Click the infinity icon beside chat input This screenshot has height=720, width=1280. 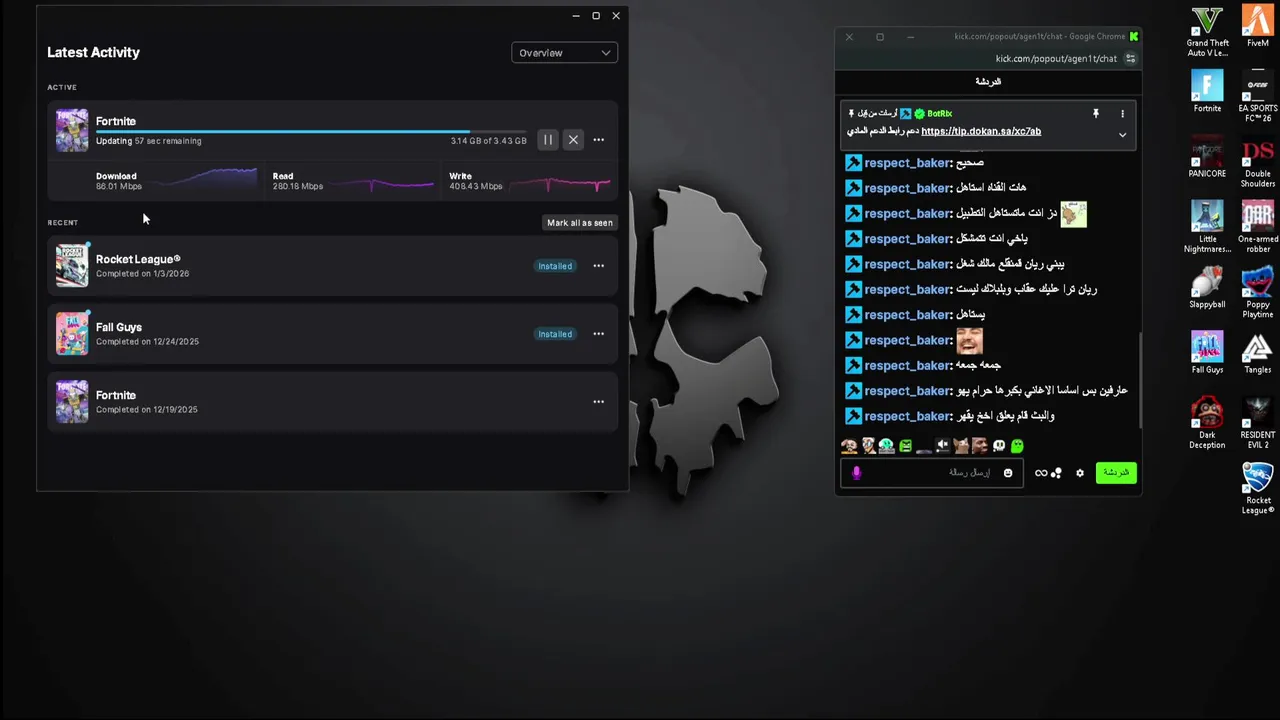pos(1041,473)
